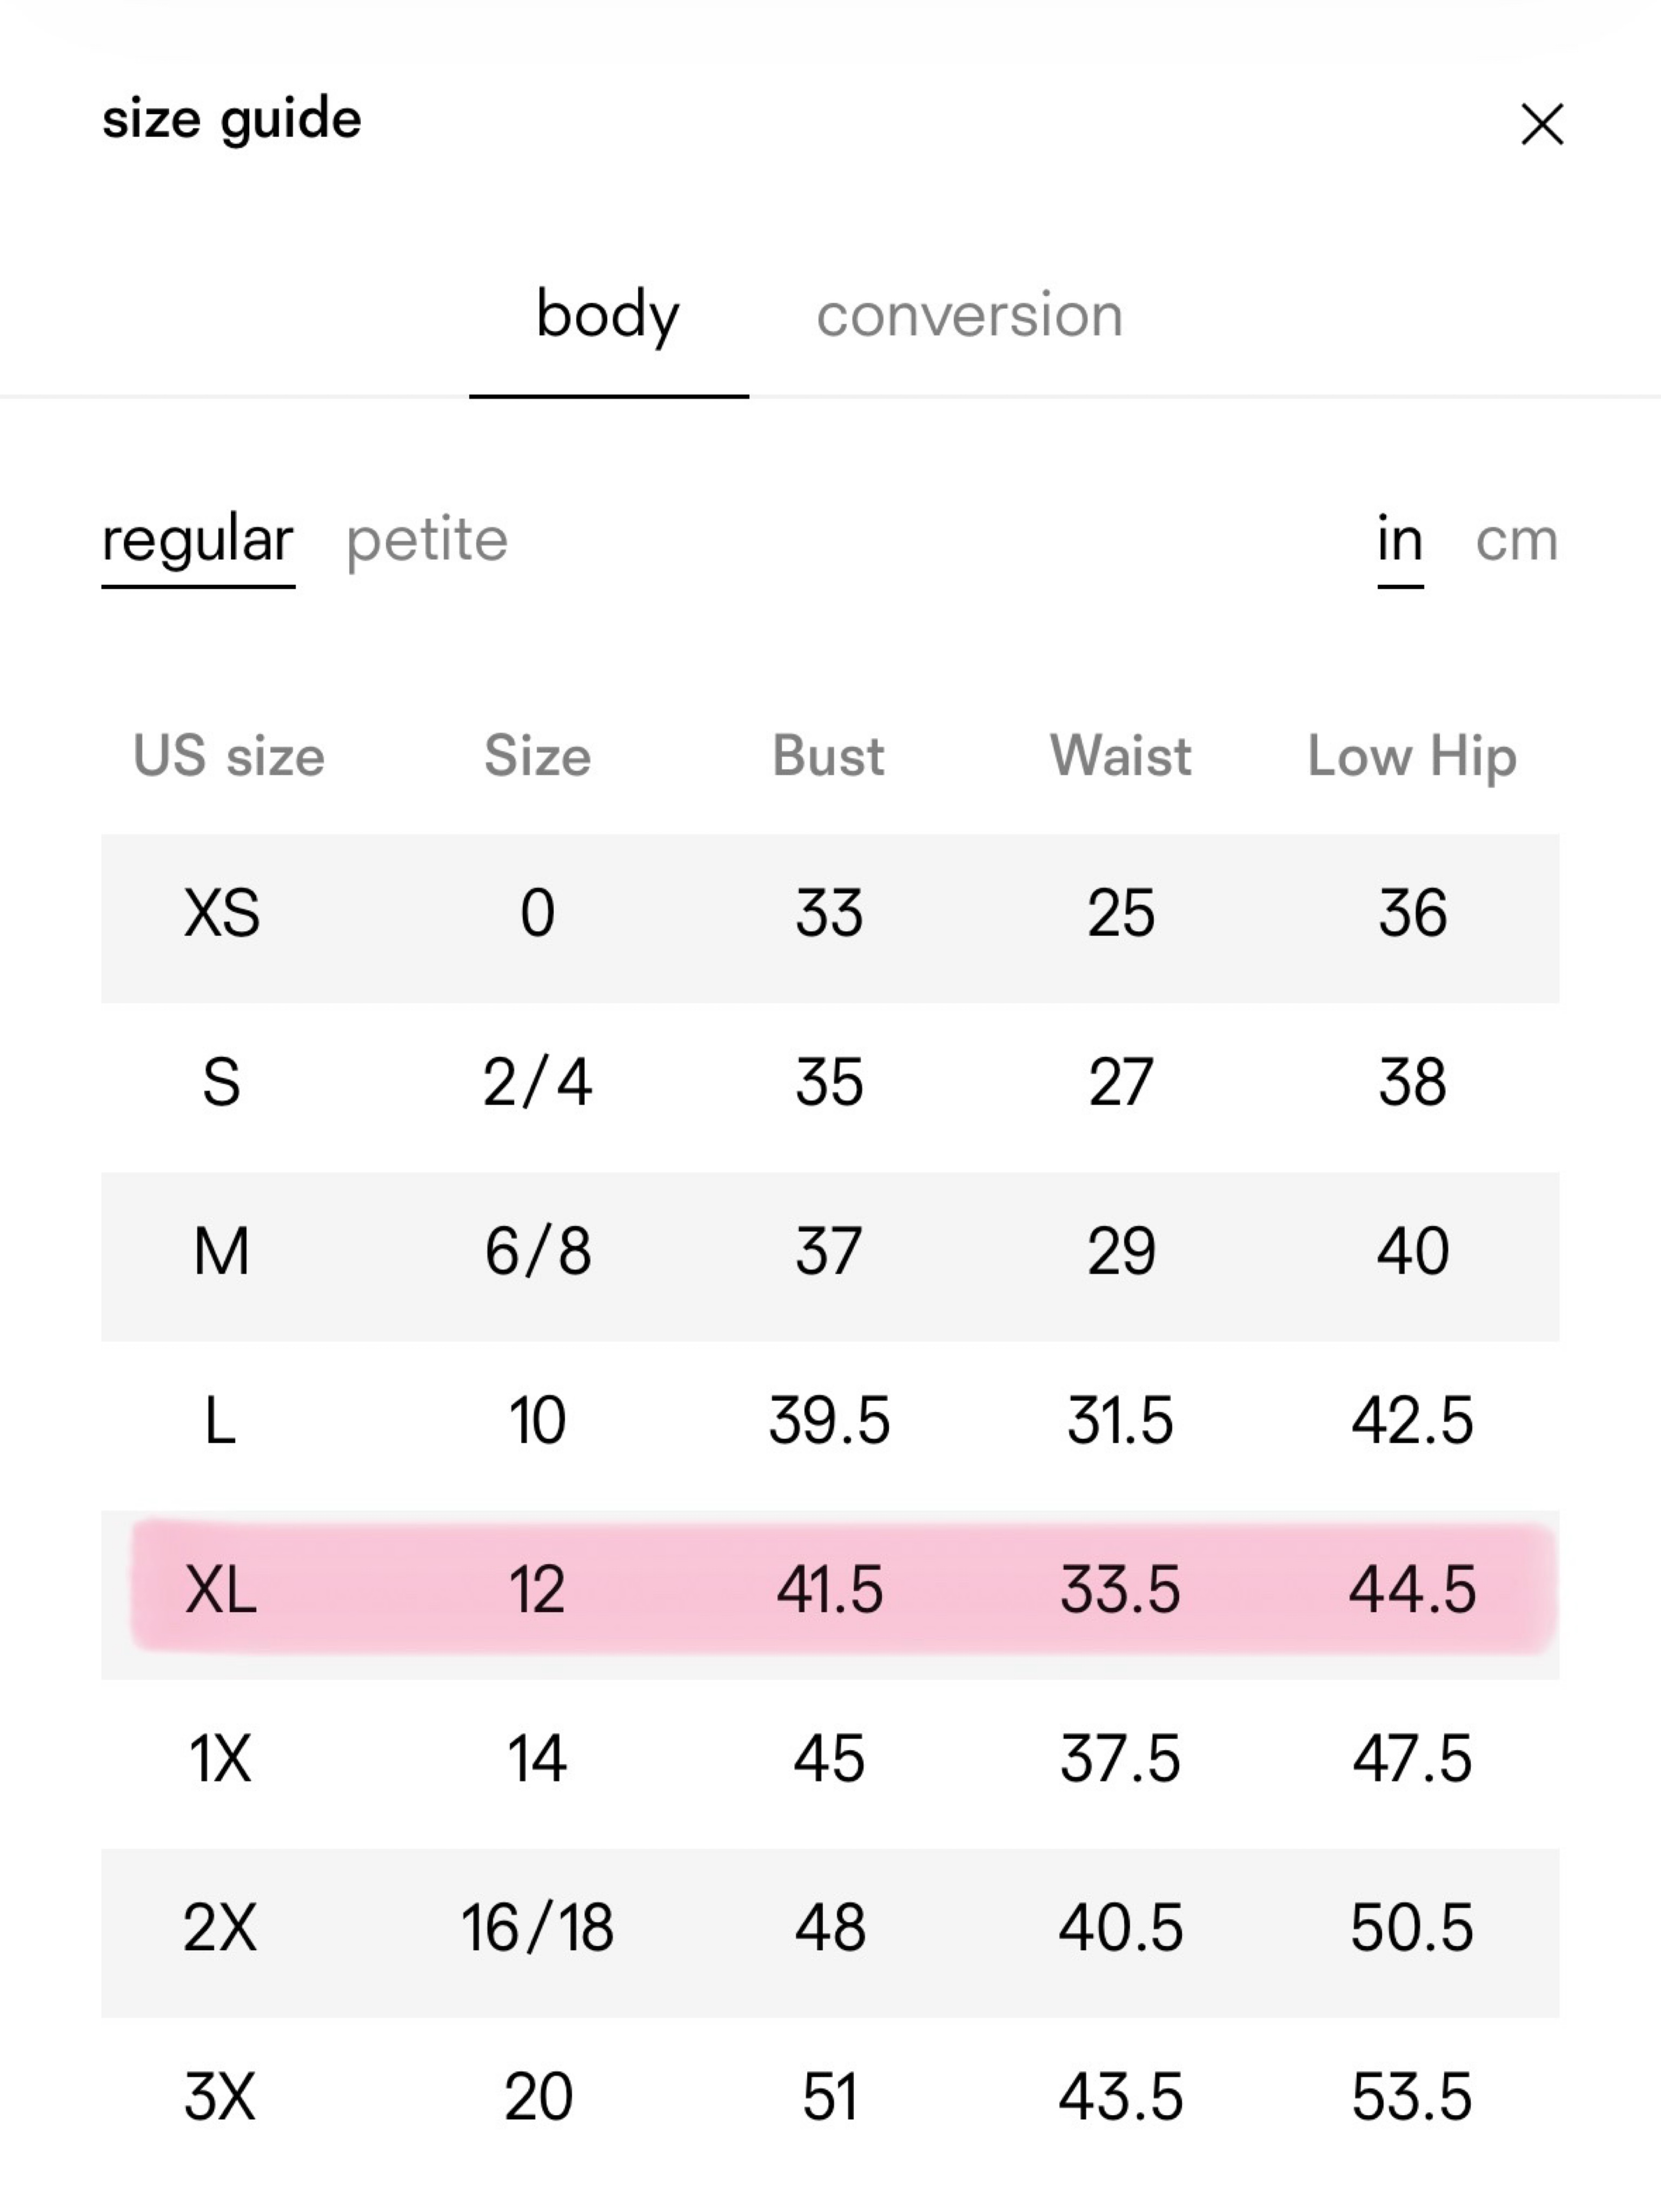
Task: Click the 2X size 16/18 cell
Action: (537, 1927)
